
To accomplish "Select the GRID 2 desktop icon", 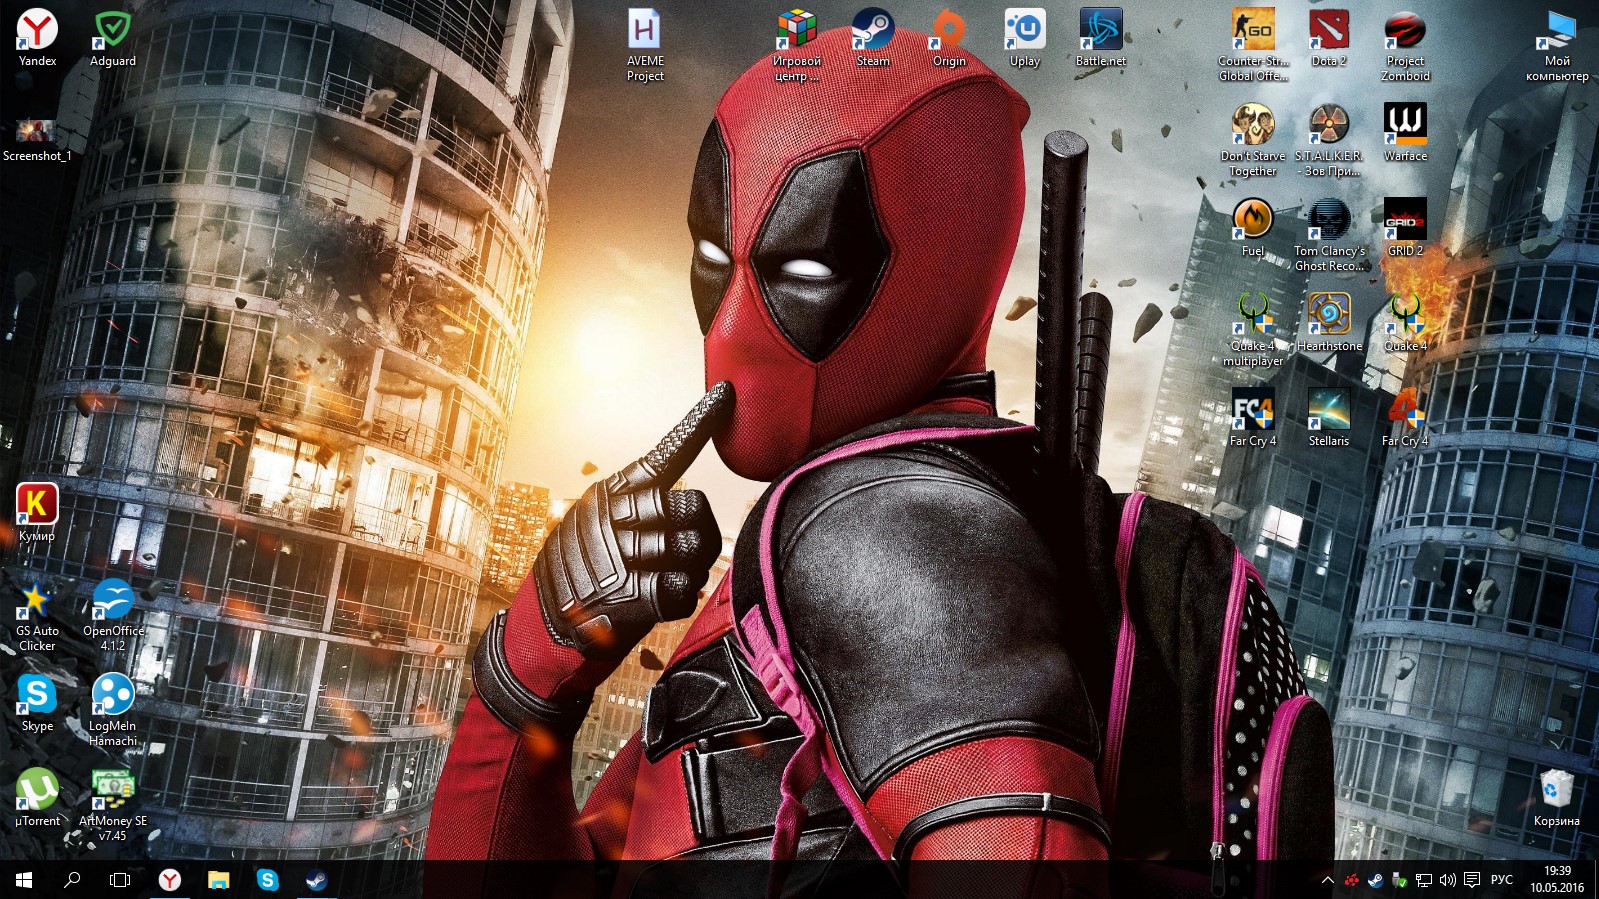I will 1405,228.
